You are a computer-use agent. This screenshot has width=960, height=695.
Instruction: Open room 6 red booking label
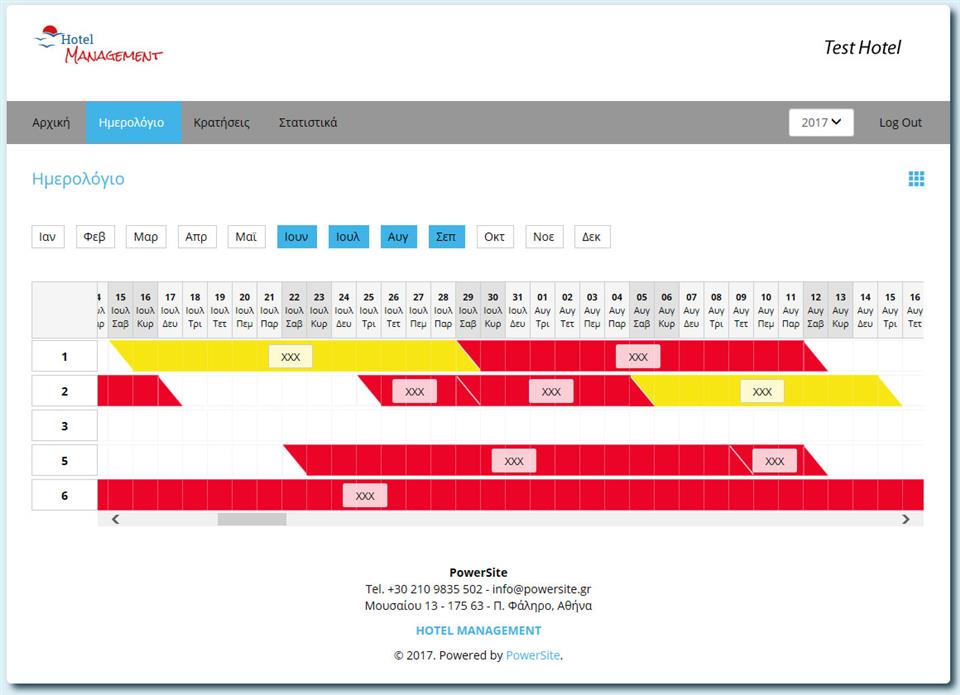[x=365, y=495]
